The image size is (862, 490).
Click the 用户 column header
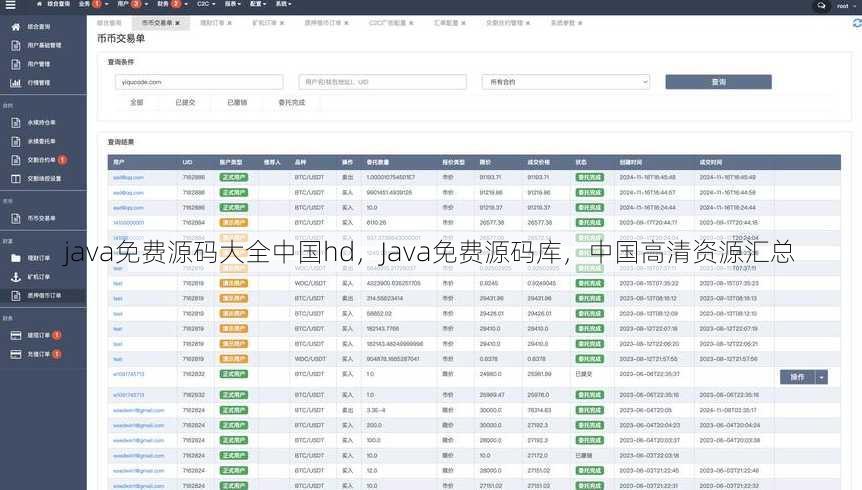[x=119, y=162]
